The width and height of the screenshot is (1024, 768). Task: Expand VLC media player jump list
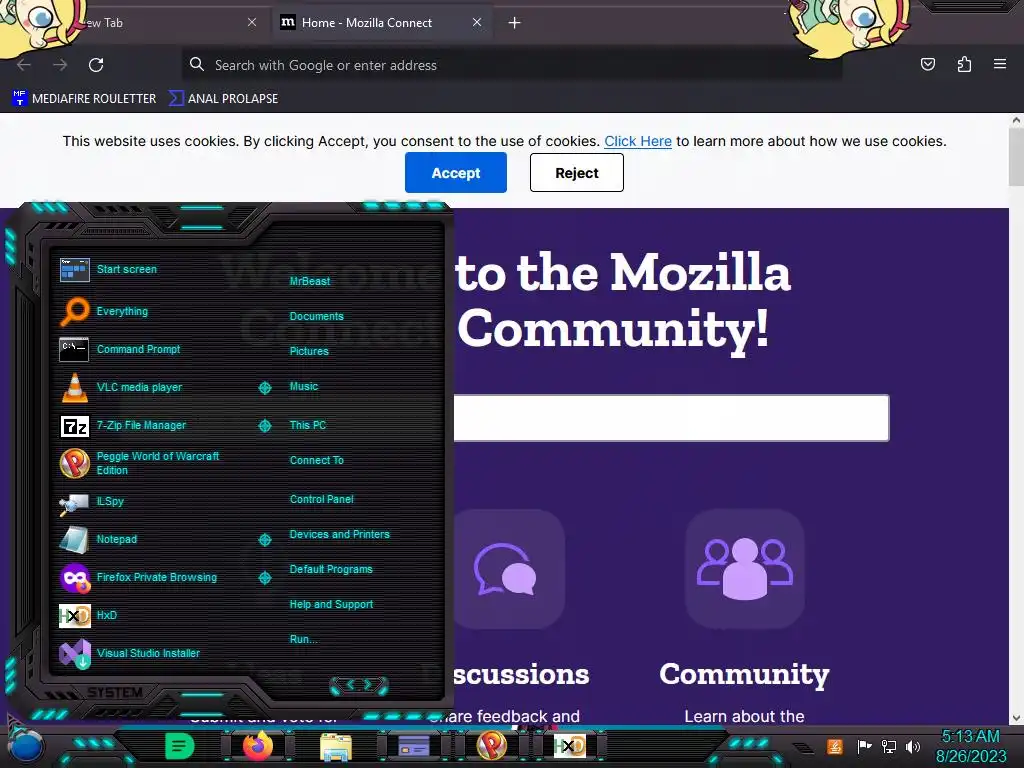(264, 388)
